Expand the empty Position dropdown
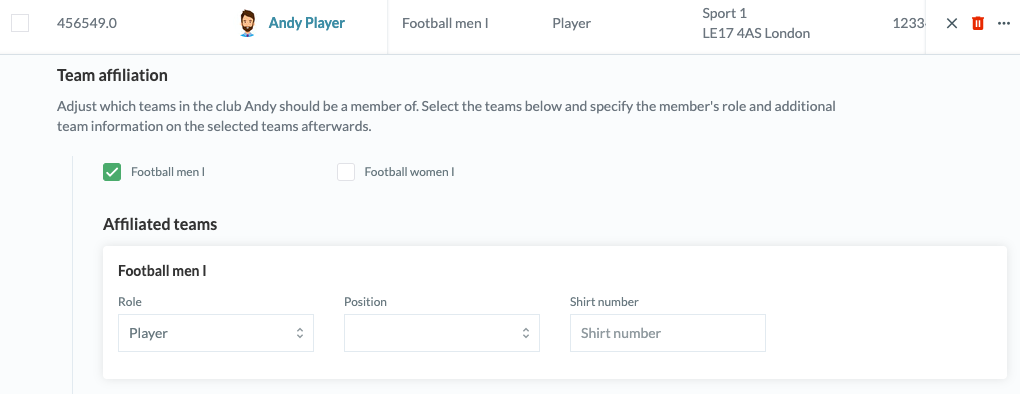Viewport: 1020px width, 394px height. (442, 333)
